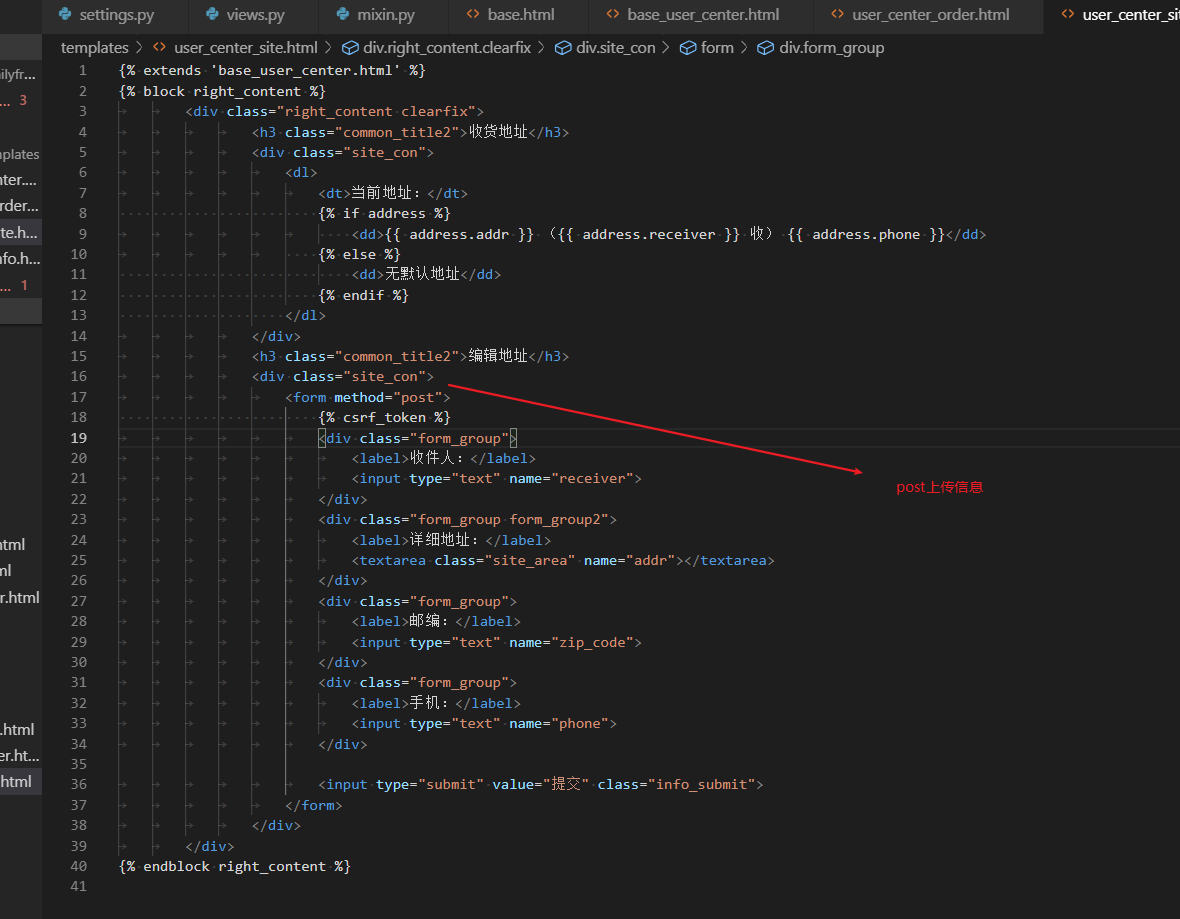The image size is (1180, 919).
Task: Click the '{% else %}' template tag
Action: pos(360,254)
